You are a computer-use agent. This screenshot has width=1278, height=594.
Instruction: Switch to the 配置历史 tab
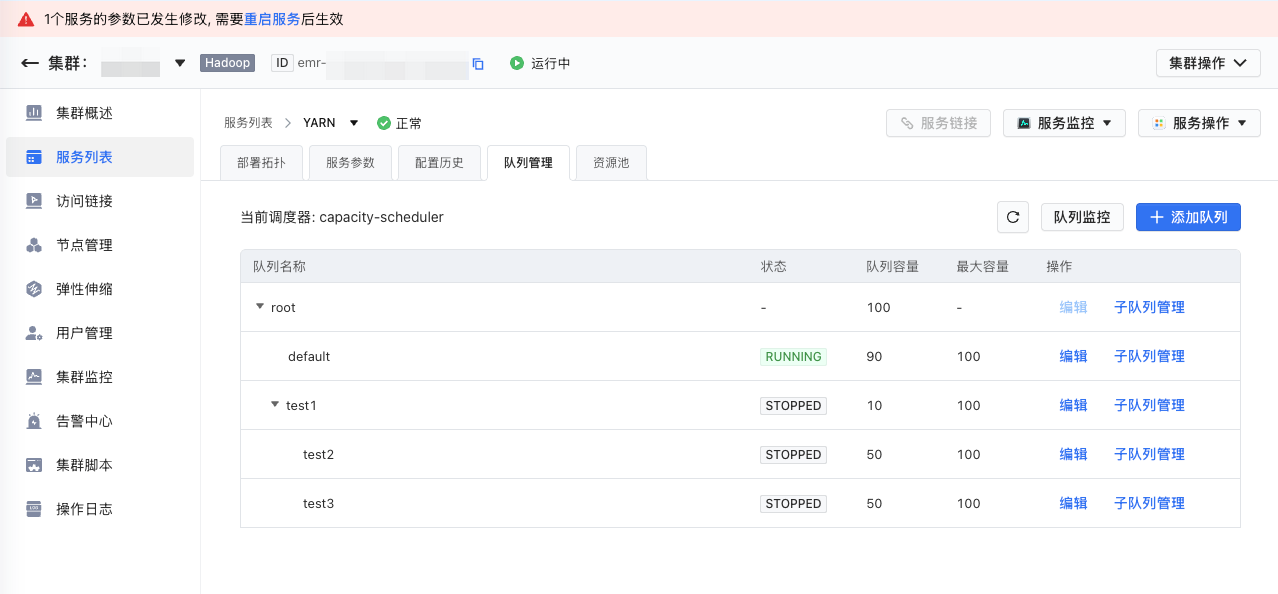[x=439, y=163]
